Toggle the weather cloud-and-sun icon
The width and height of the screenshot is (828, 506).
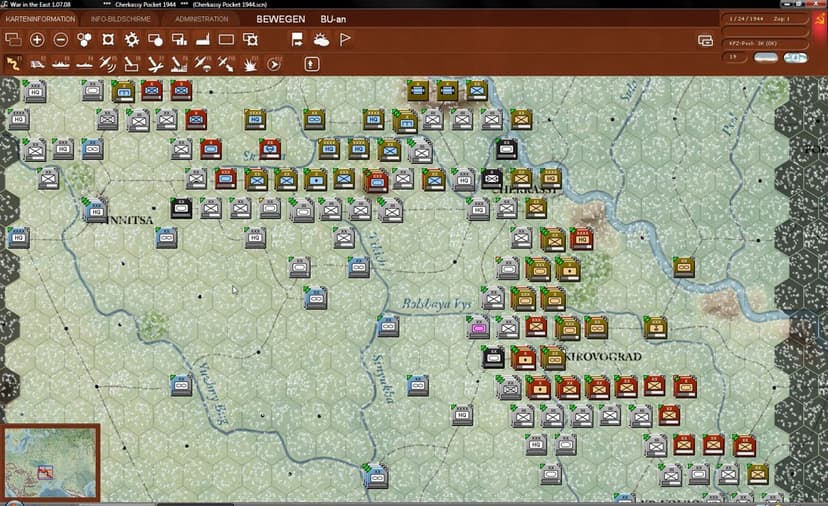tap(321, 40)
